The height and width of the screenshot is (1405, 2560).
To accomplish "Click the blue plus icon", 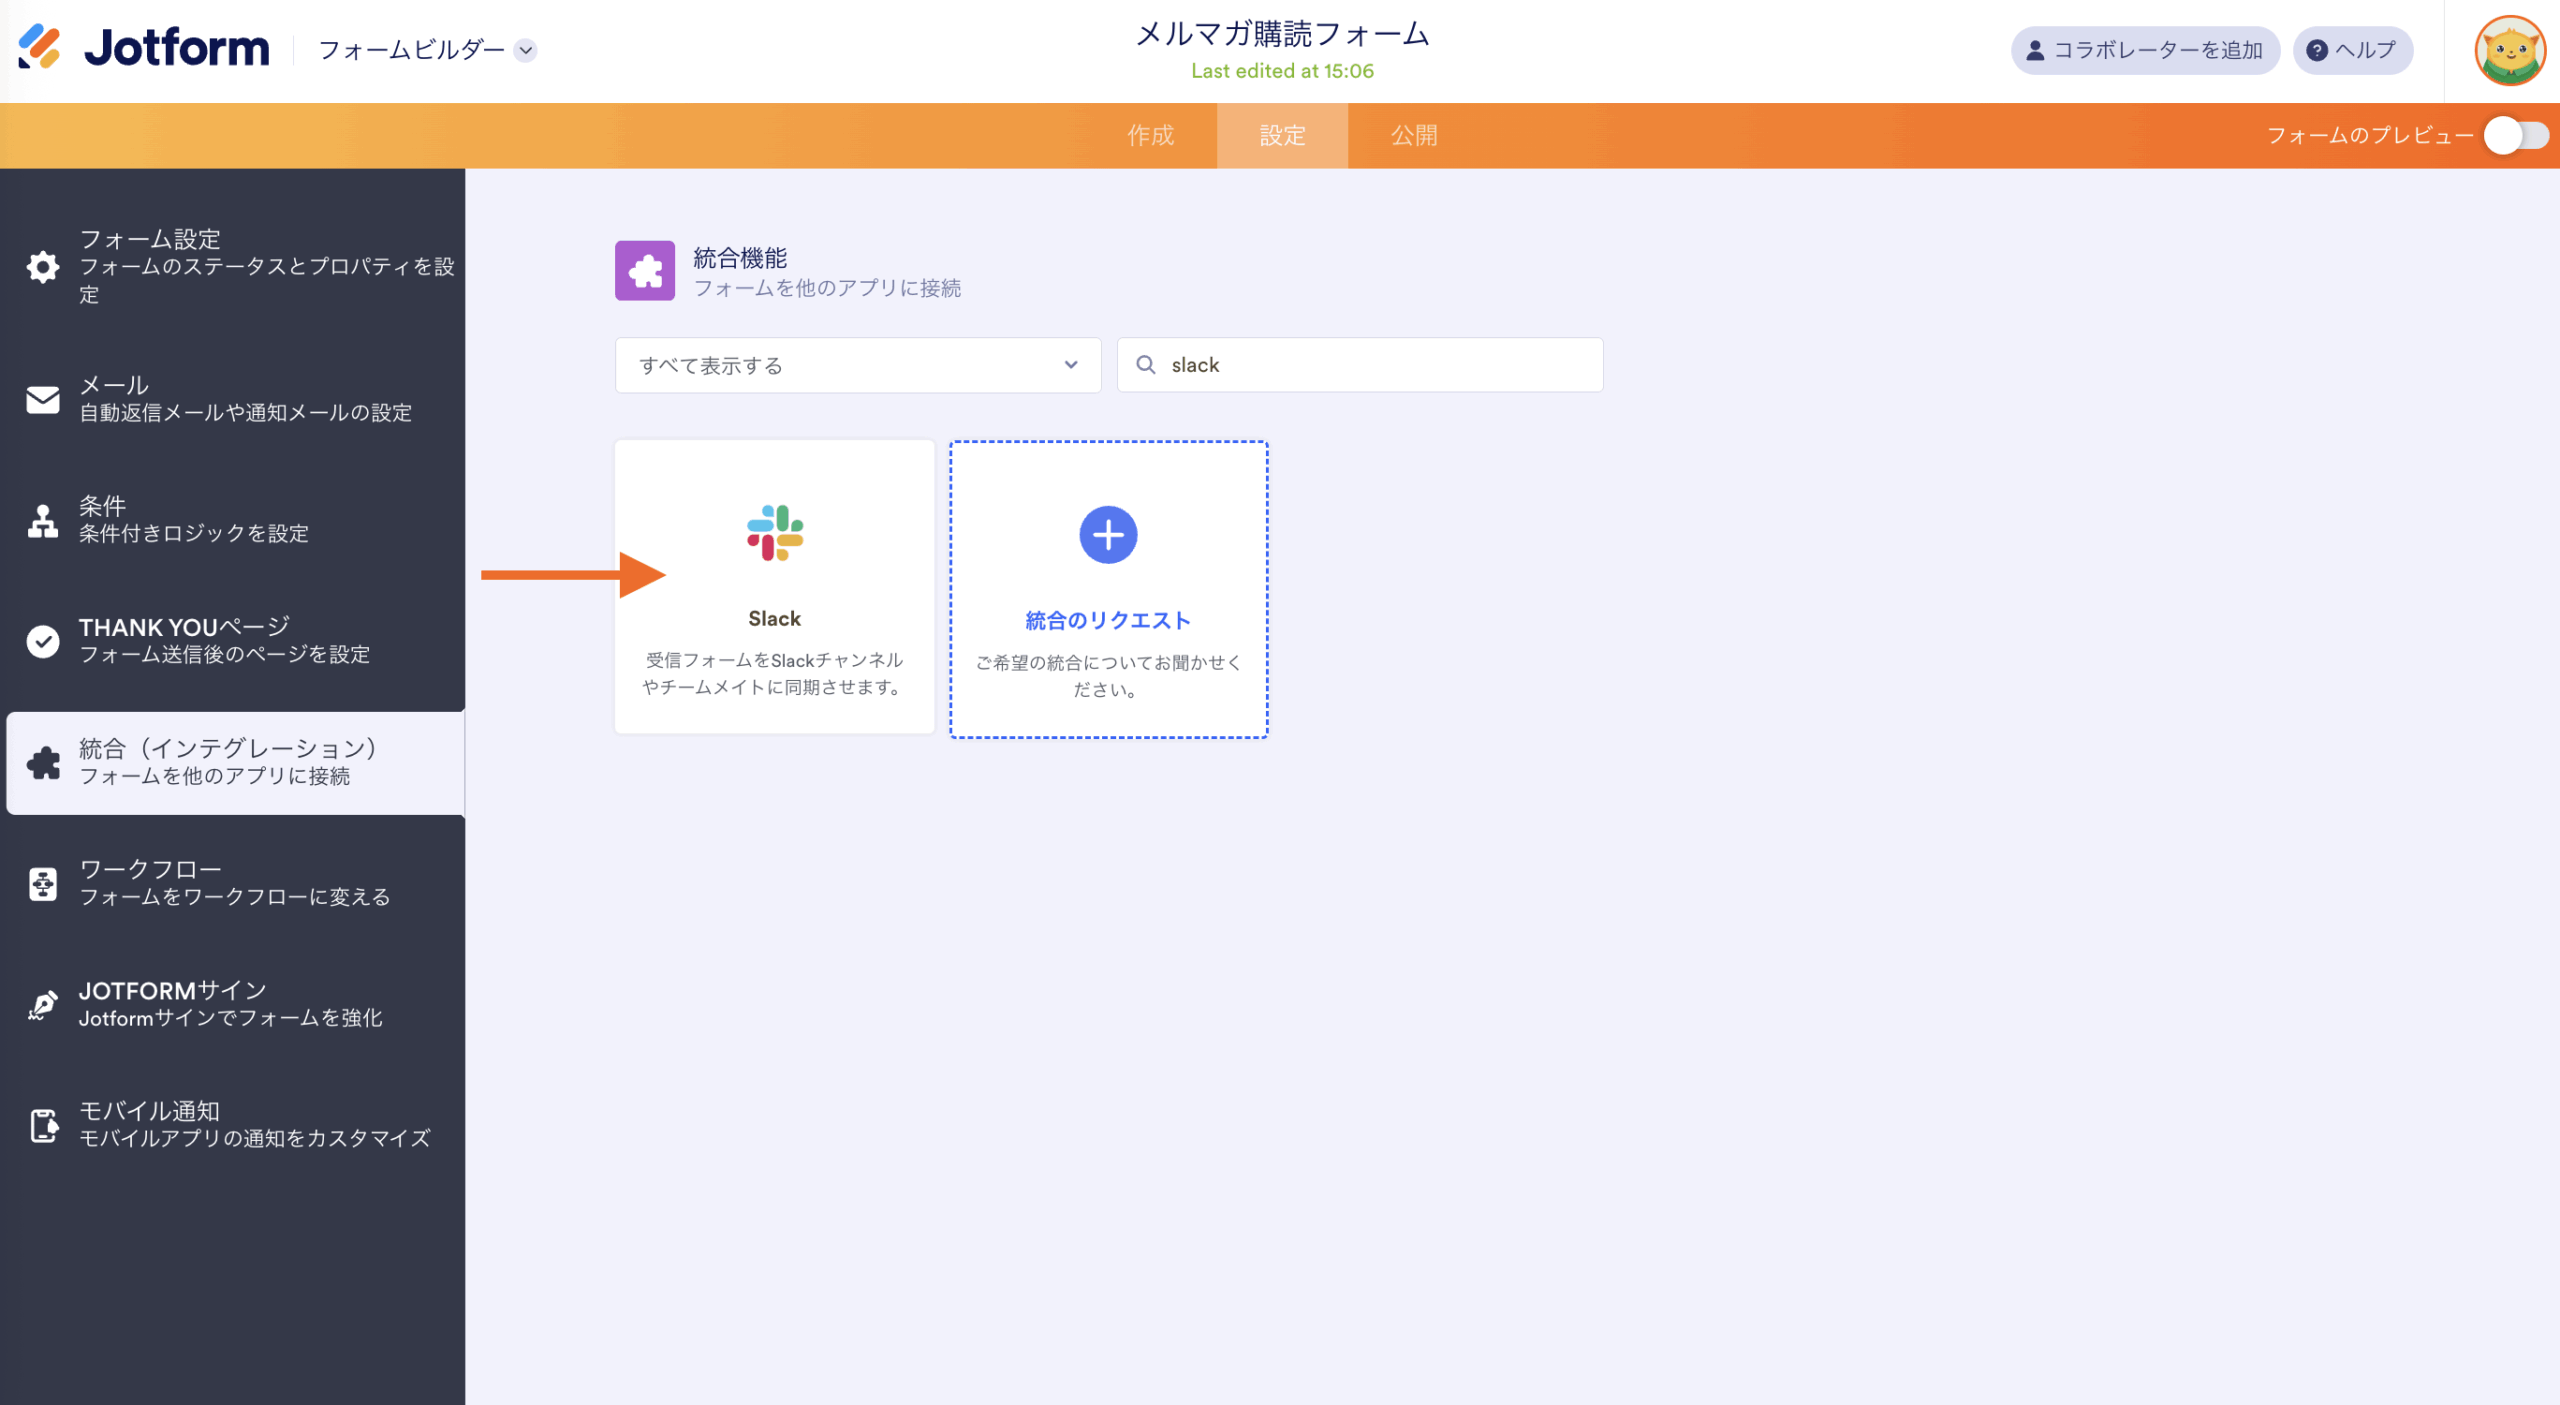I will pos(1108,535).
